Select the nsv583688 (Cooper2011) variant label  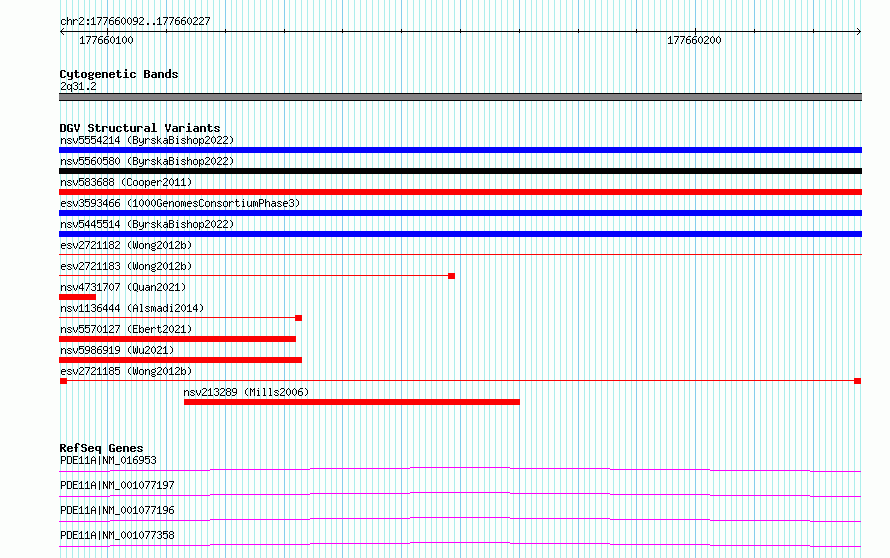(126, 182)
